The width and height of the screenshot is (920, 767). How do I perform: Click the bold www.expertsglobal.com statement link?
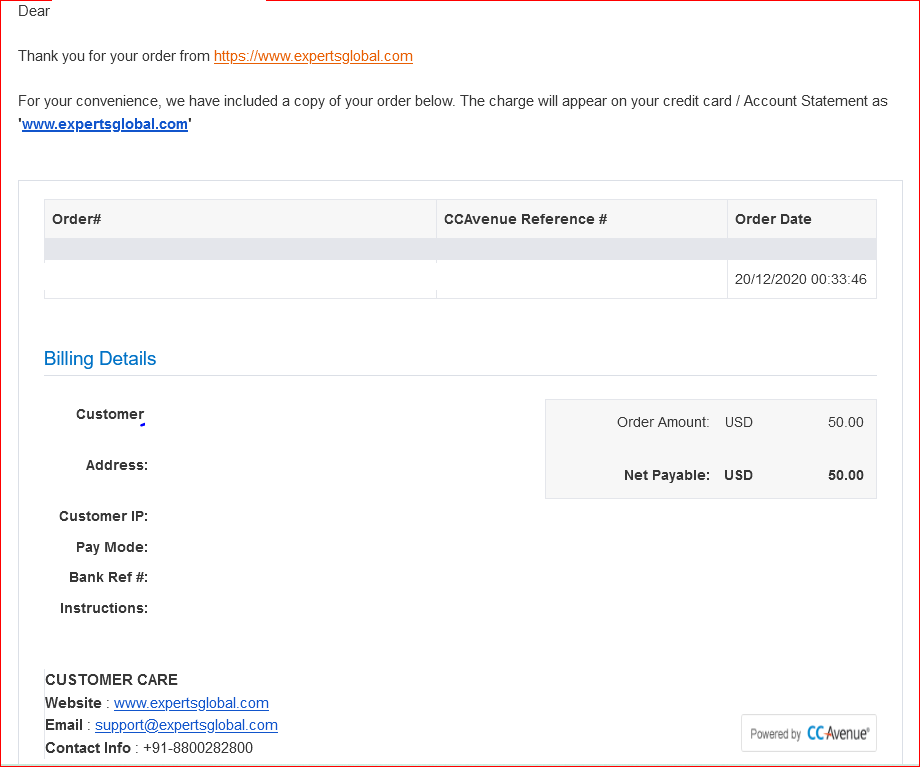(x=104, y=124)
